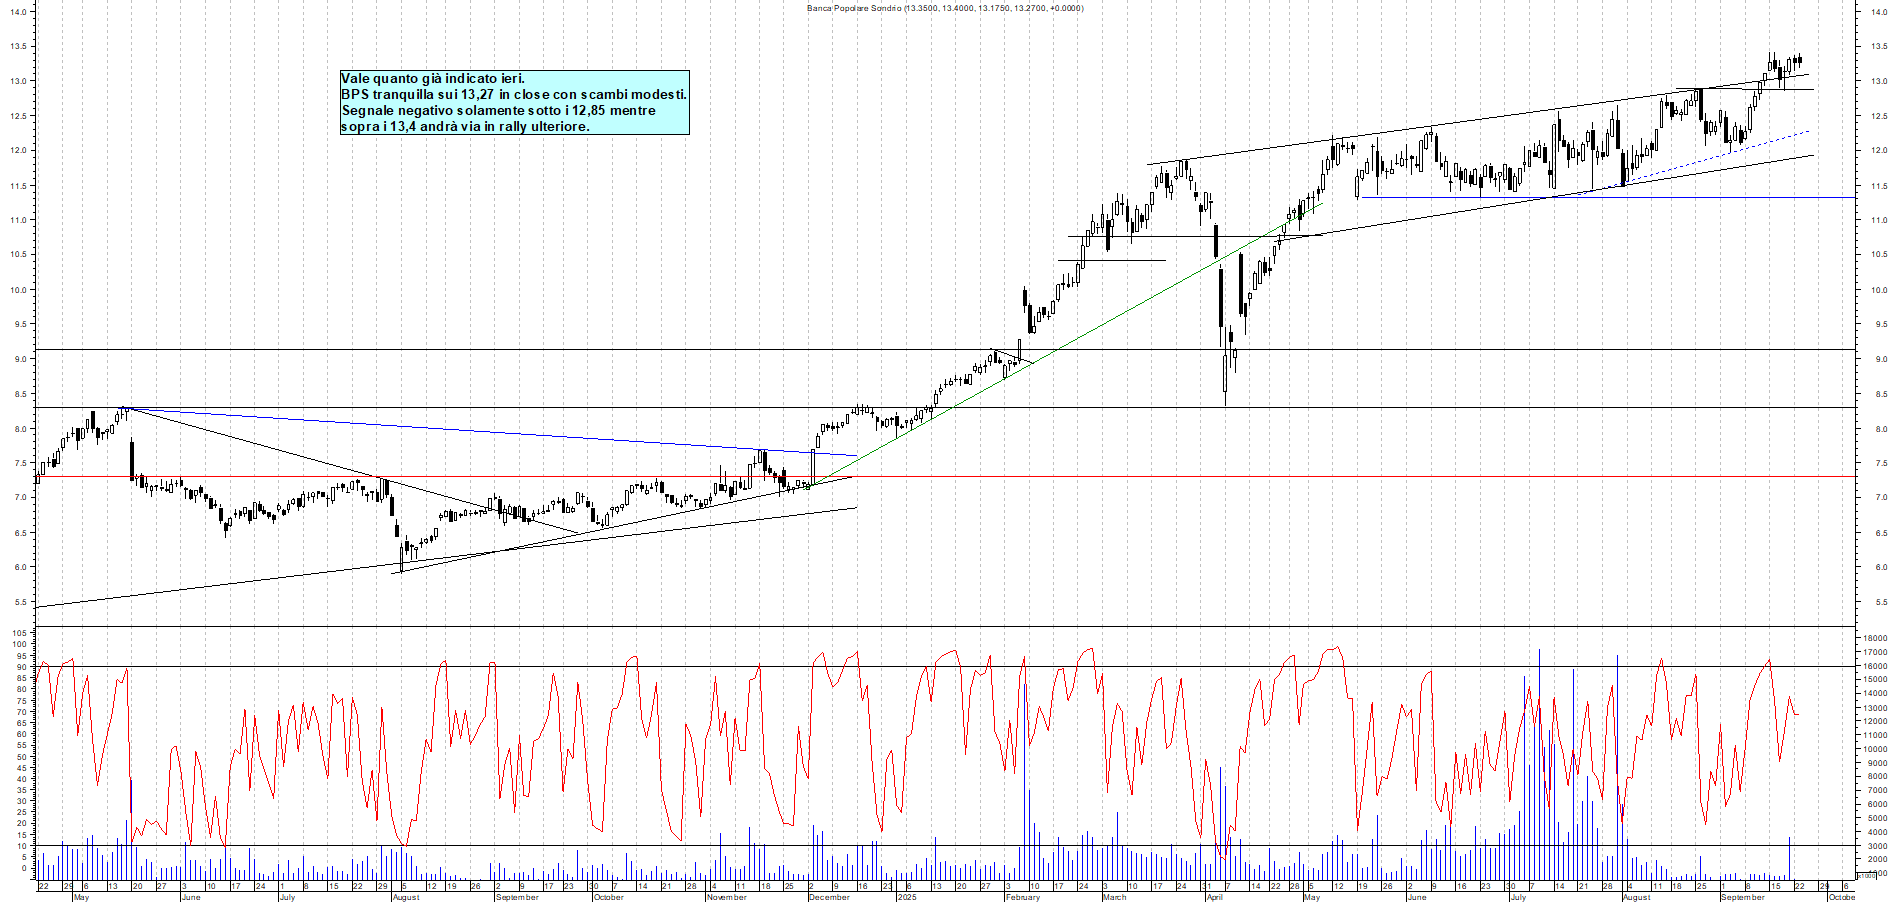Click the '18000' volume scale label

1875,638
